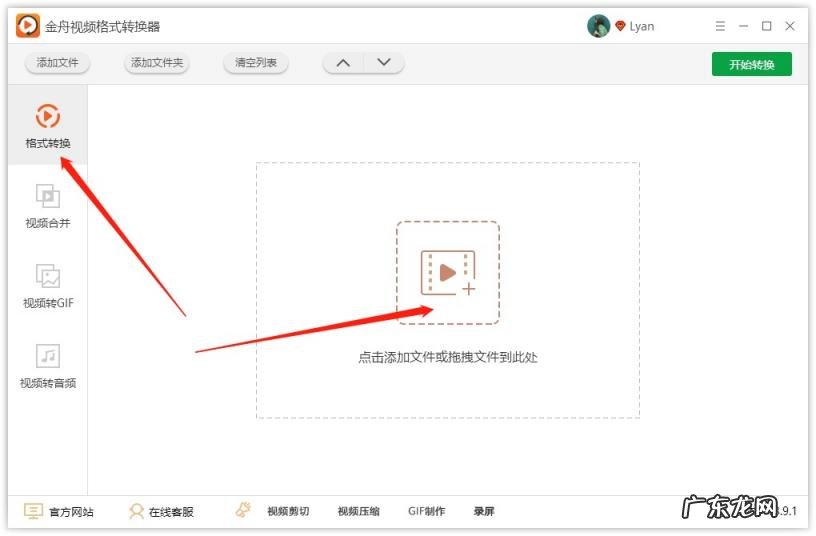Close the converter window
This screenshot has width=816, height=536.
pos(789,26)
